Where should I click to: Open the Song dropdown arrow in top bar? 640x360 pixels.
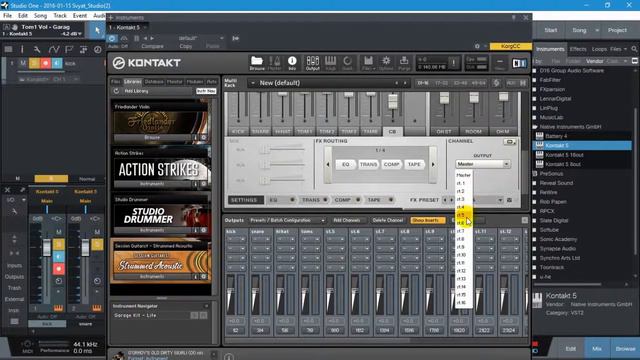coord(597,30)
